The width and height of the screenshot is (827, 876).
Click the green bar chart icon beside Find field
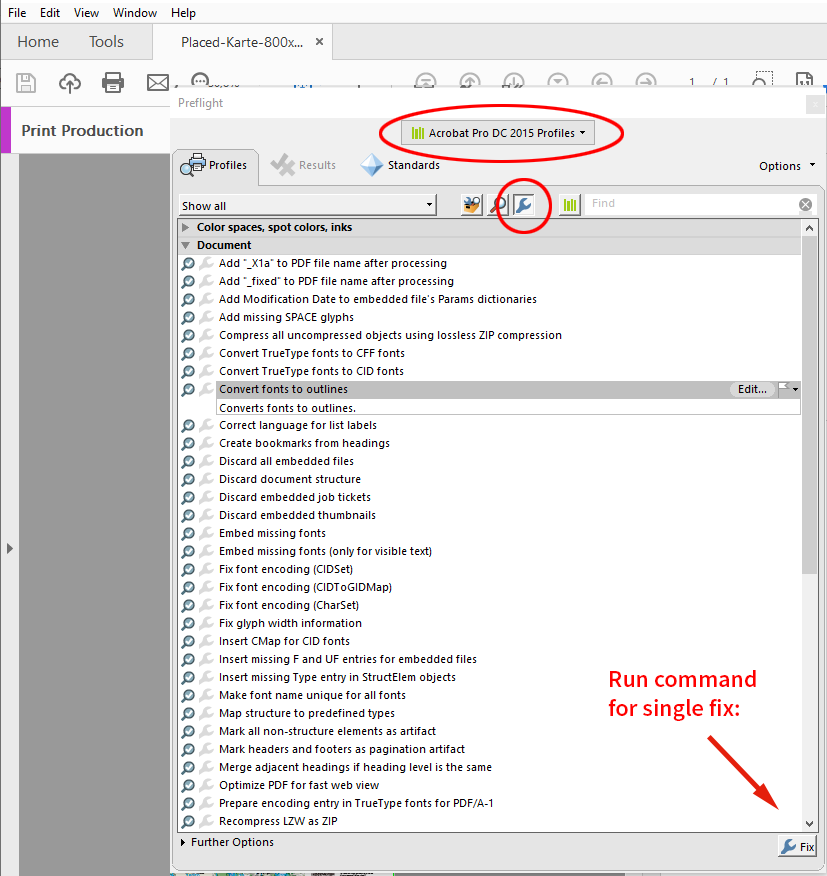[x=569, y=204]
